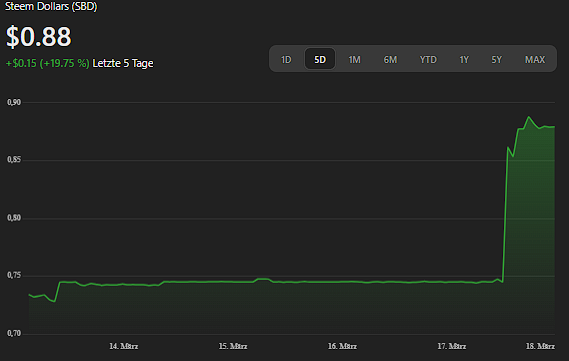Click the 14. März date label

[123, 346]
